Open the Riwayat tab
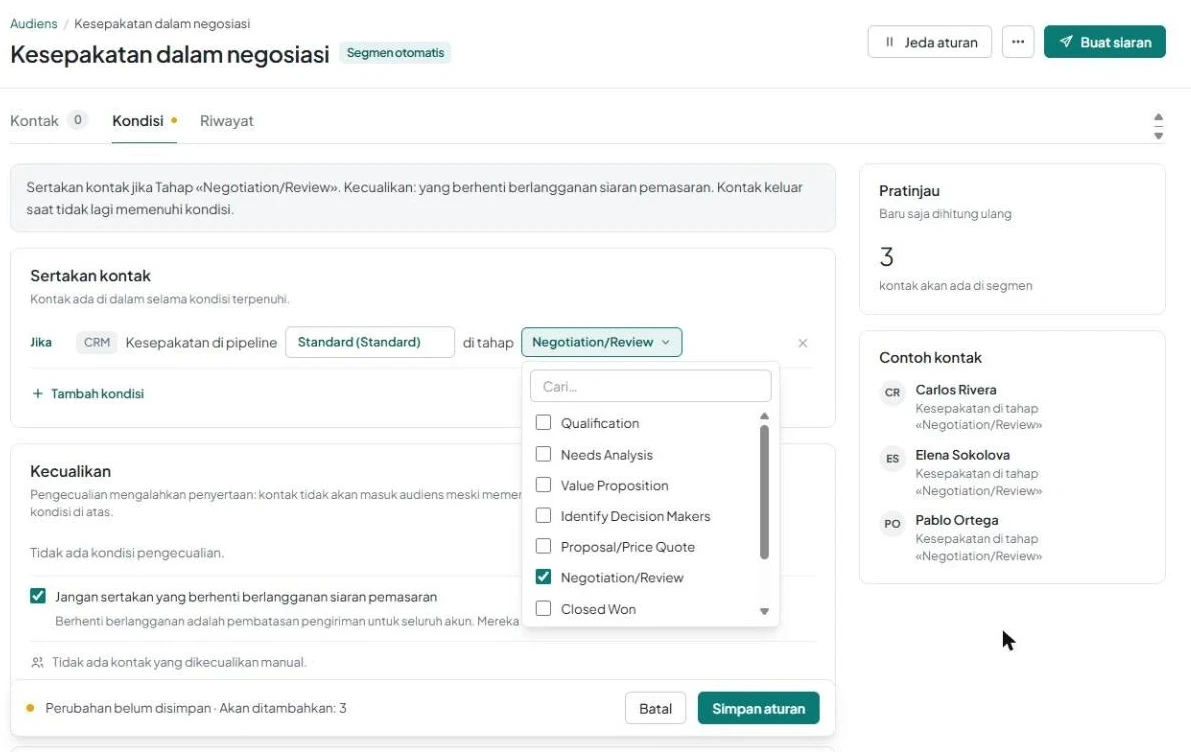The image size is (1191, 752). tap(226, 121)
